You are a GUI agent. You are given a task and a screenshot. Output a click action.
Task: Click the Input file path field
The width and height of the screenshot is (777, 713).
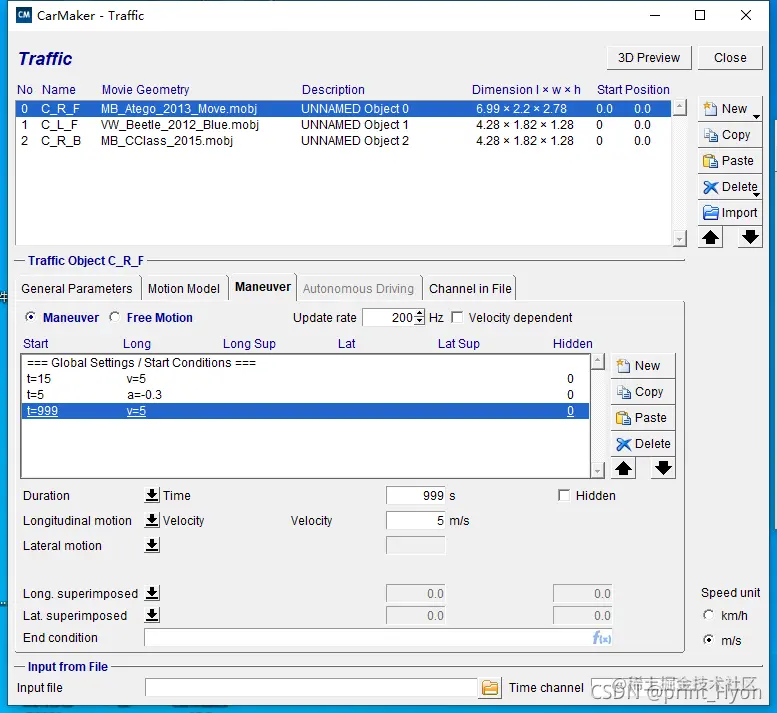pos(311,688)
